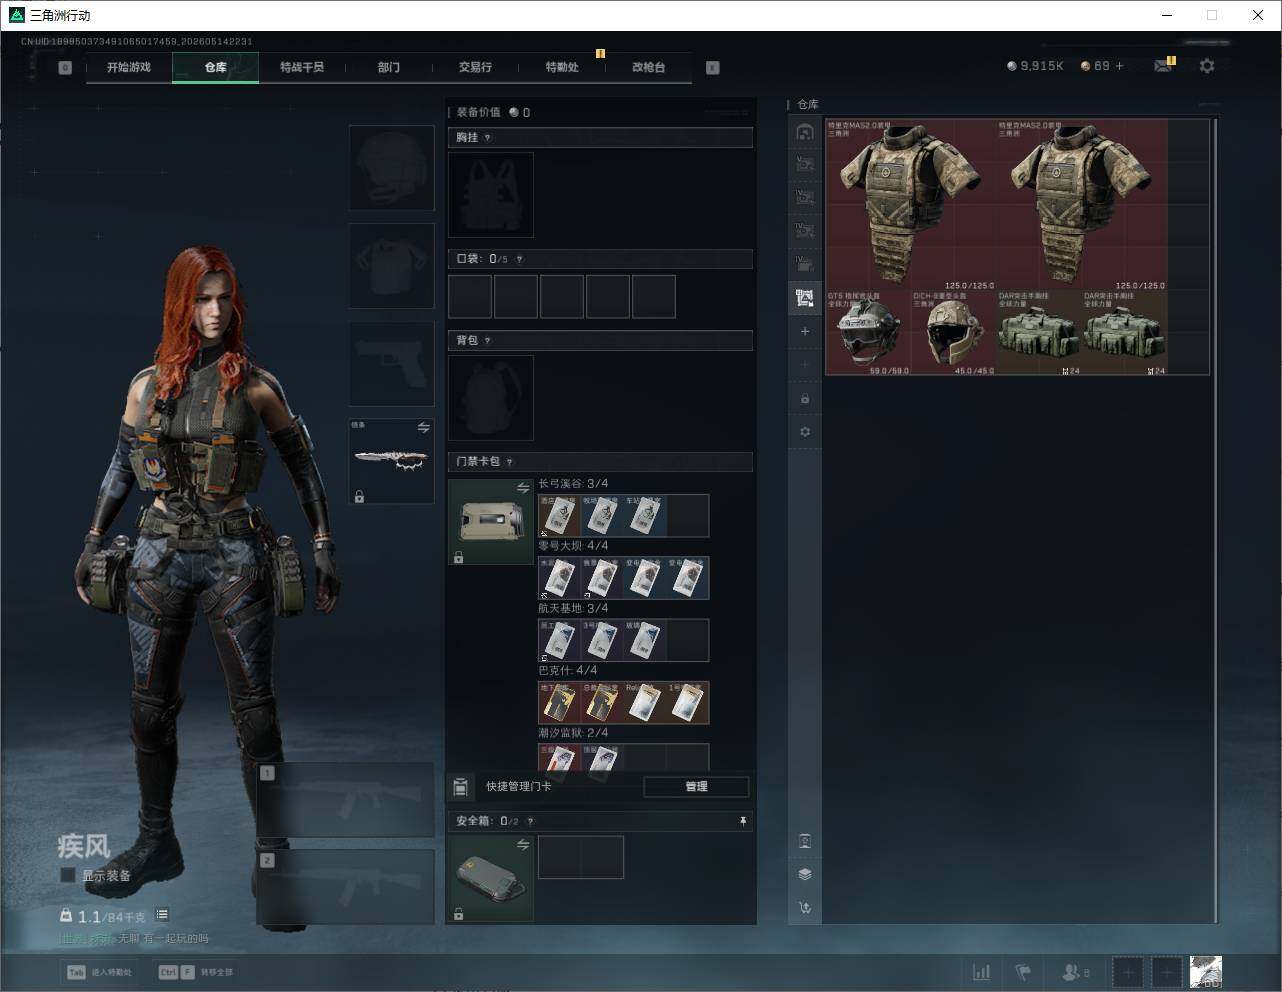
Task: Show help for 门禁卡包
Action: click(510, 462)
